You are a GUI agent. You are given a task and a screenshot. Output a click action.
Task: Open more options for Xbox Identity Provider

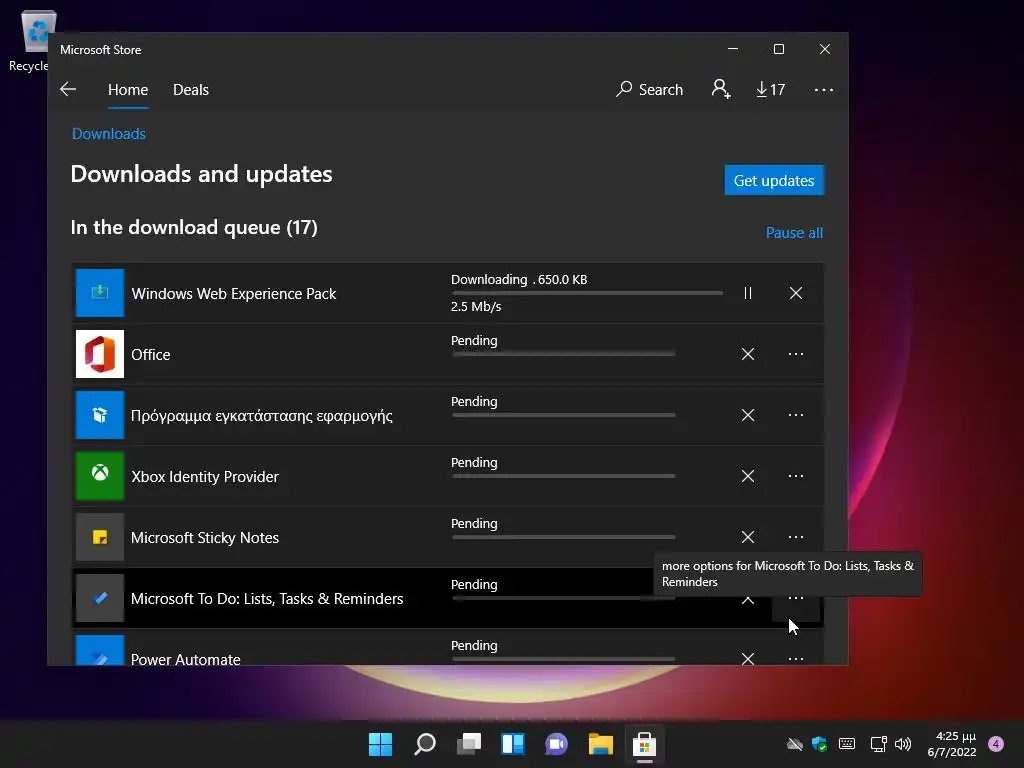pos(795,476)
